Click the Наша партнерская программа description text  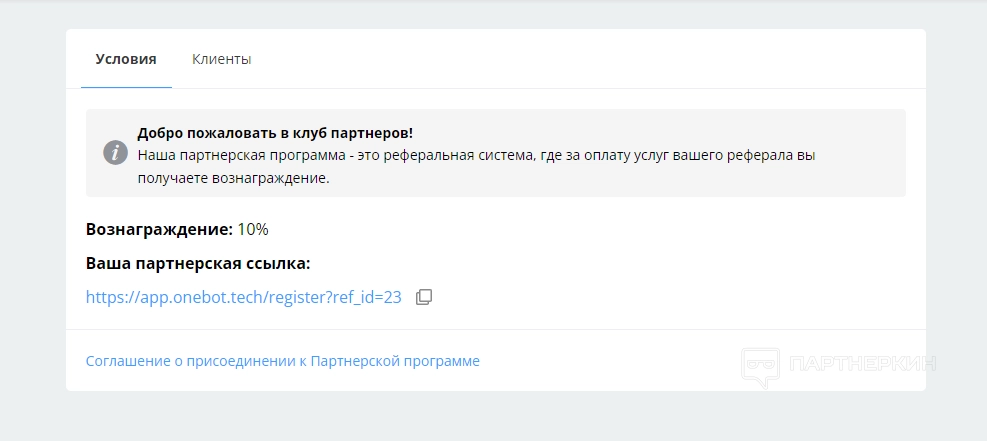point(477,167)
